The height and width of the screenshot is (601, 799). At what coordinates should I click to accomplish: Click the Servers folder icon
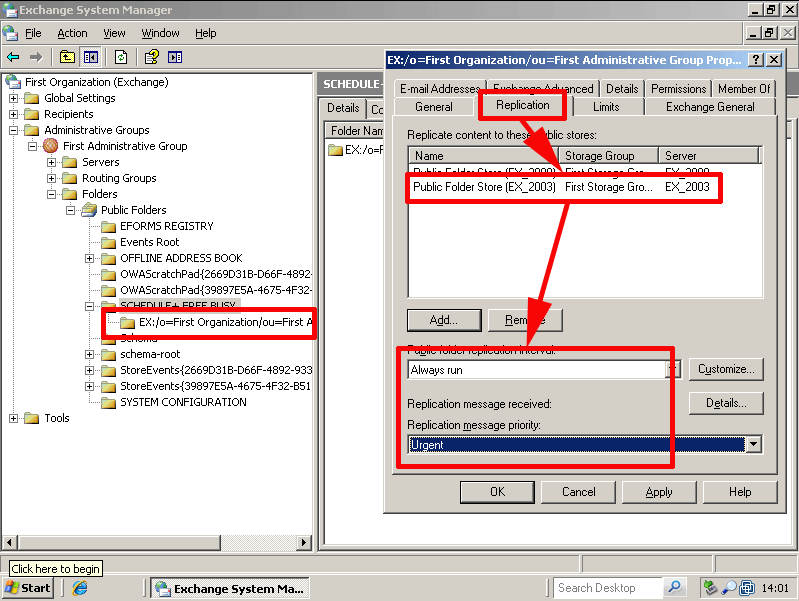[x=69, y=162]
